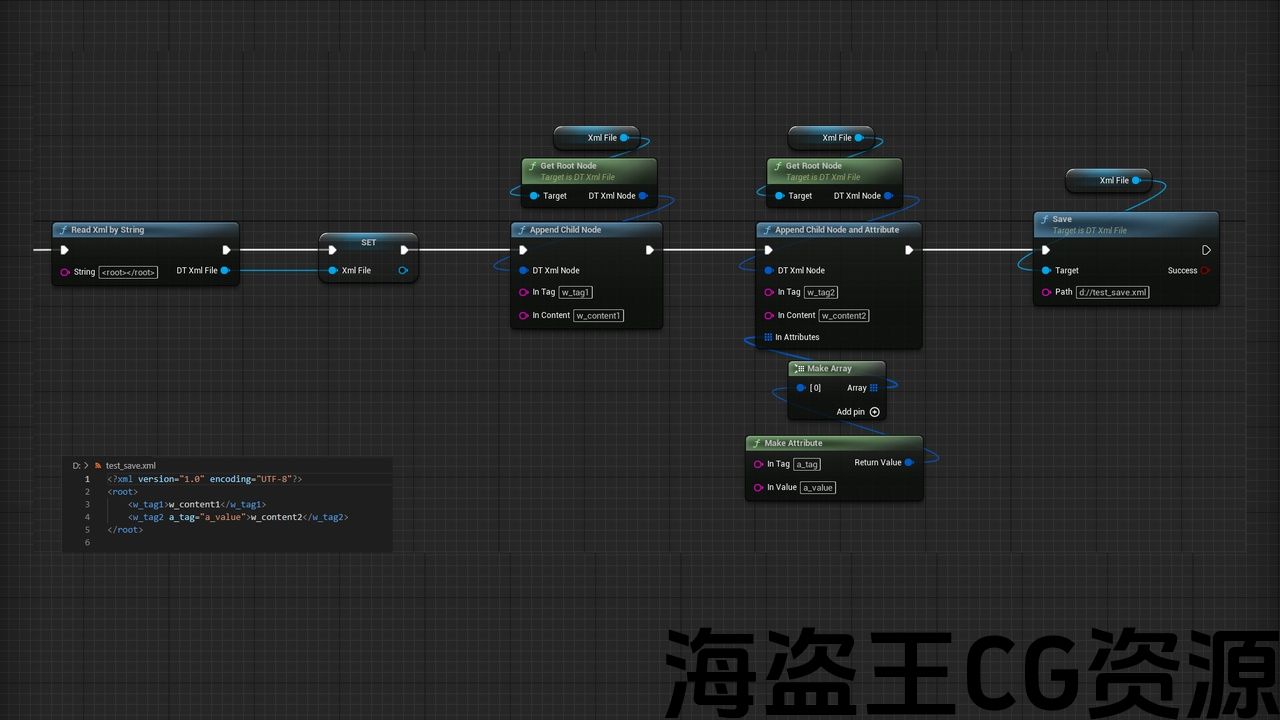Click DT Xml File output pin
Screen dimensions: 1280x720
[x=225, y=270]
